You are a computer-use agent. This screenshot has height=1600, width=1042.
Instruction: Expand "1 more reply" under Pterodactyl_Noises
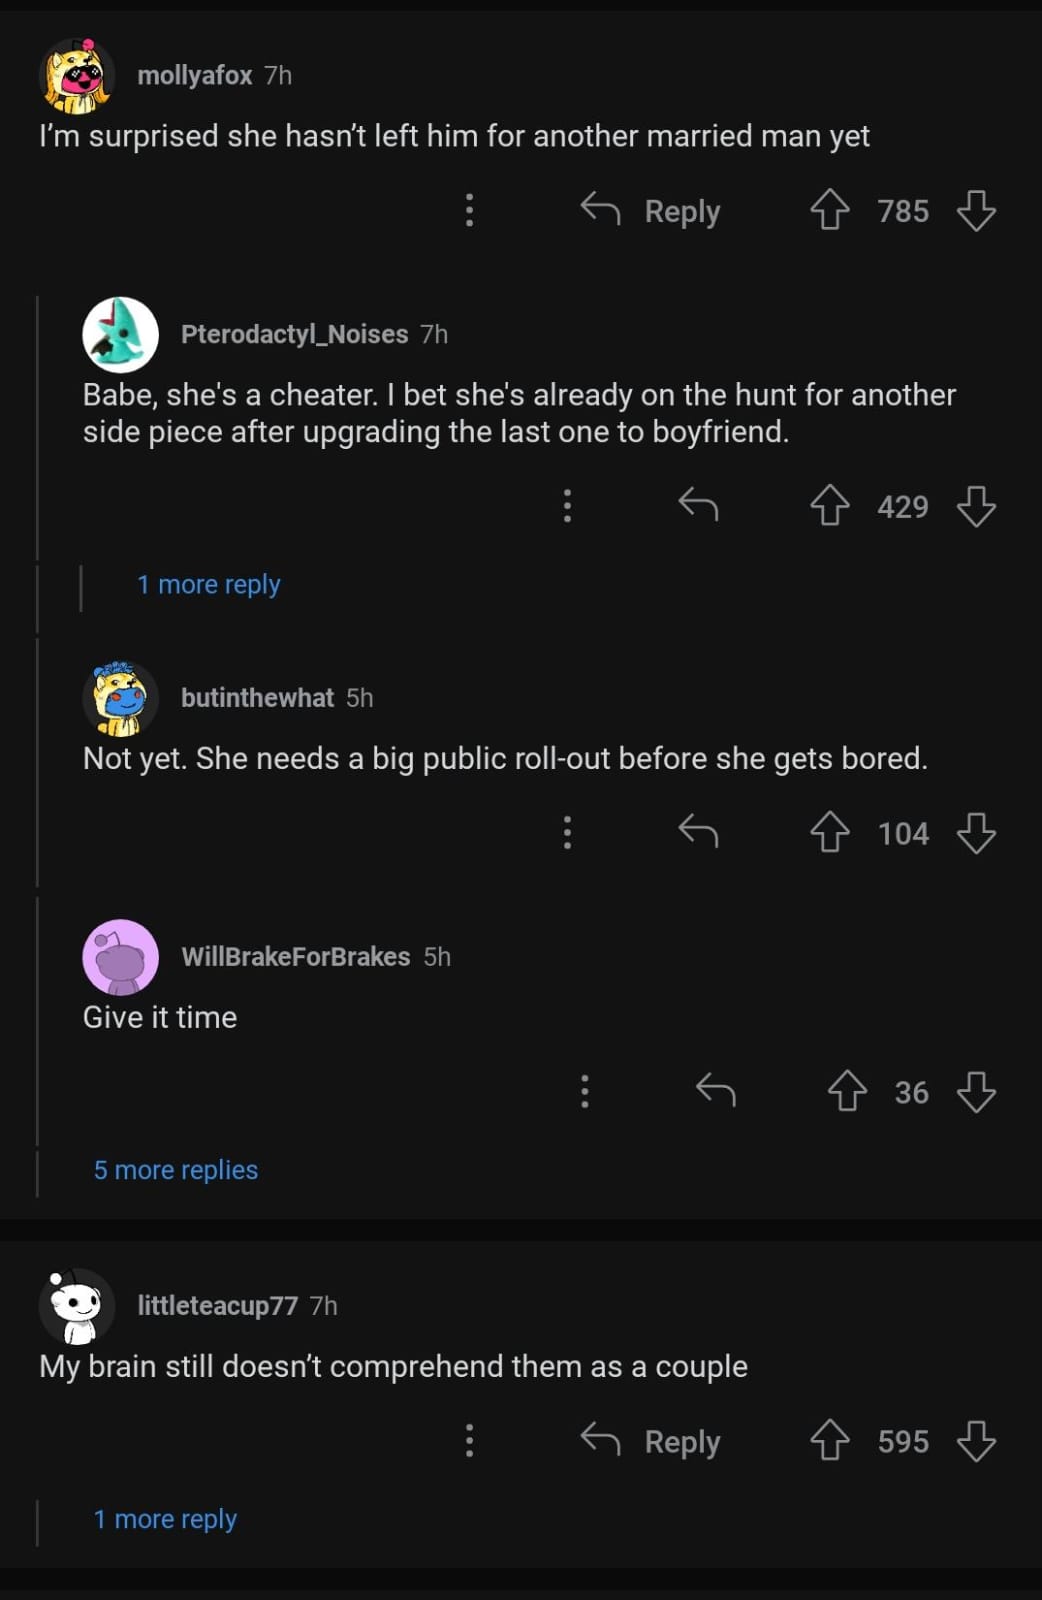(208, 584)
